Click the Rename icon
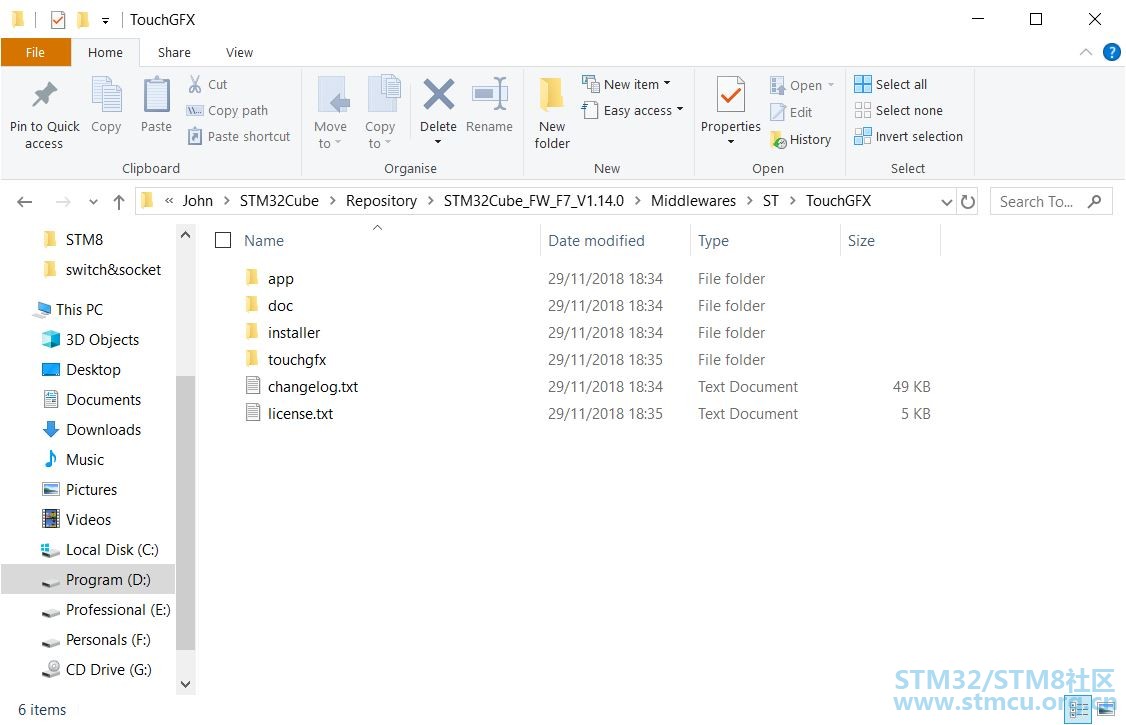 (x=490, y=94)
